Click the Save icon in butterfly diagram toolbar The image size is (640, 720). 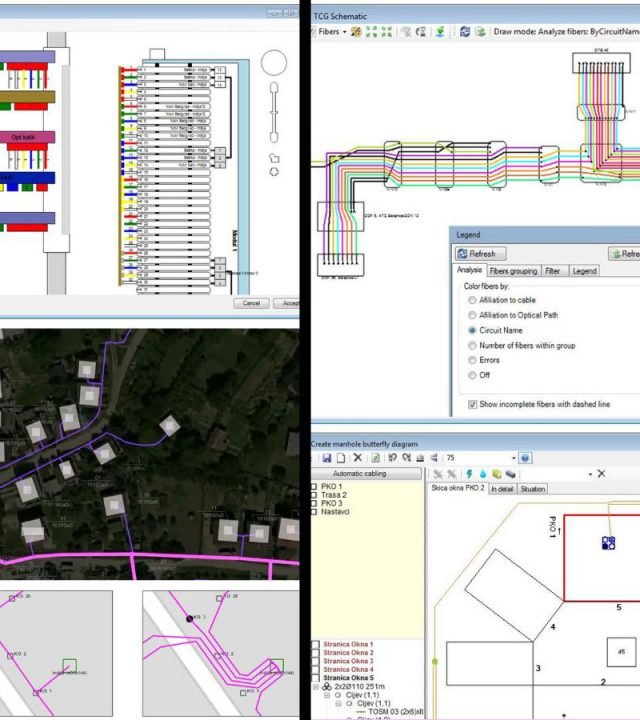point(326,458)
